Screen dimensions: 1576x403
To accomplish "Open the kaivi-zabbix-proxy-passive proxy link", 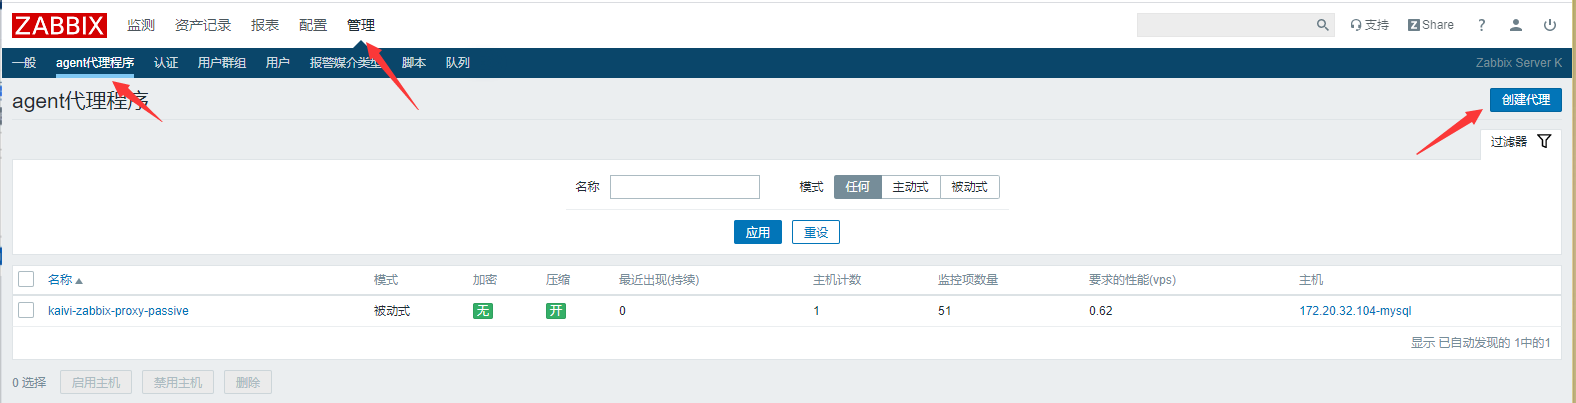I will [118, 311].
